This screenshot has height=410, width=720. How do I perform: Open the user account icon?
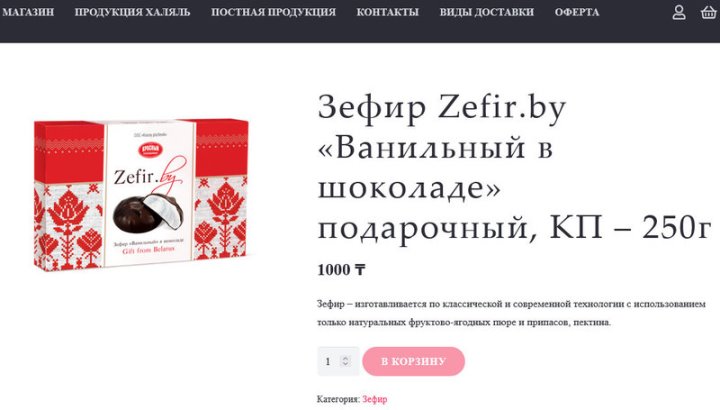pos(679,12)
